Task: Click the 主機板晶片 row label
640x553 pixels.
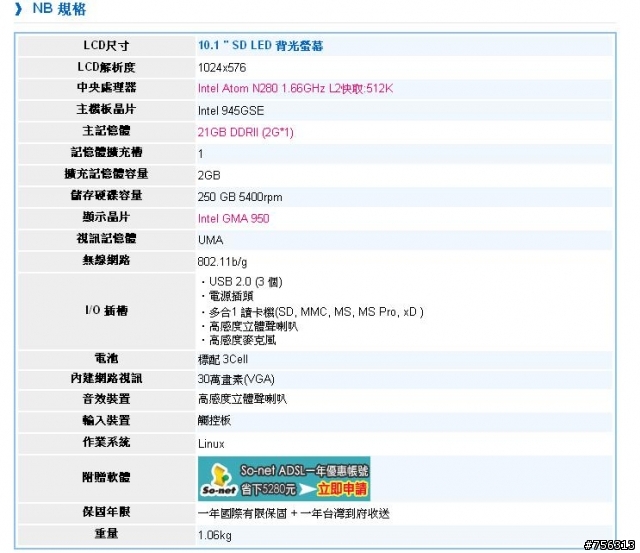Action: point(107,109)
